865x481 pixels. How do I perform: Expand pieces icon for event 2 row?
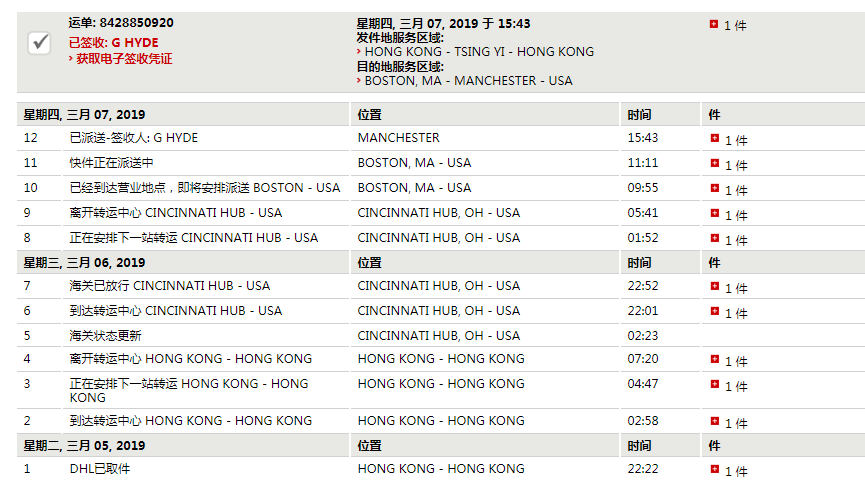pyautogui.click(x=714, y=421)
